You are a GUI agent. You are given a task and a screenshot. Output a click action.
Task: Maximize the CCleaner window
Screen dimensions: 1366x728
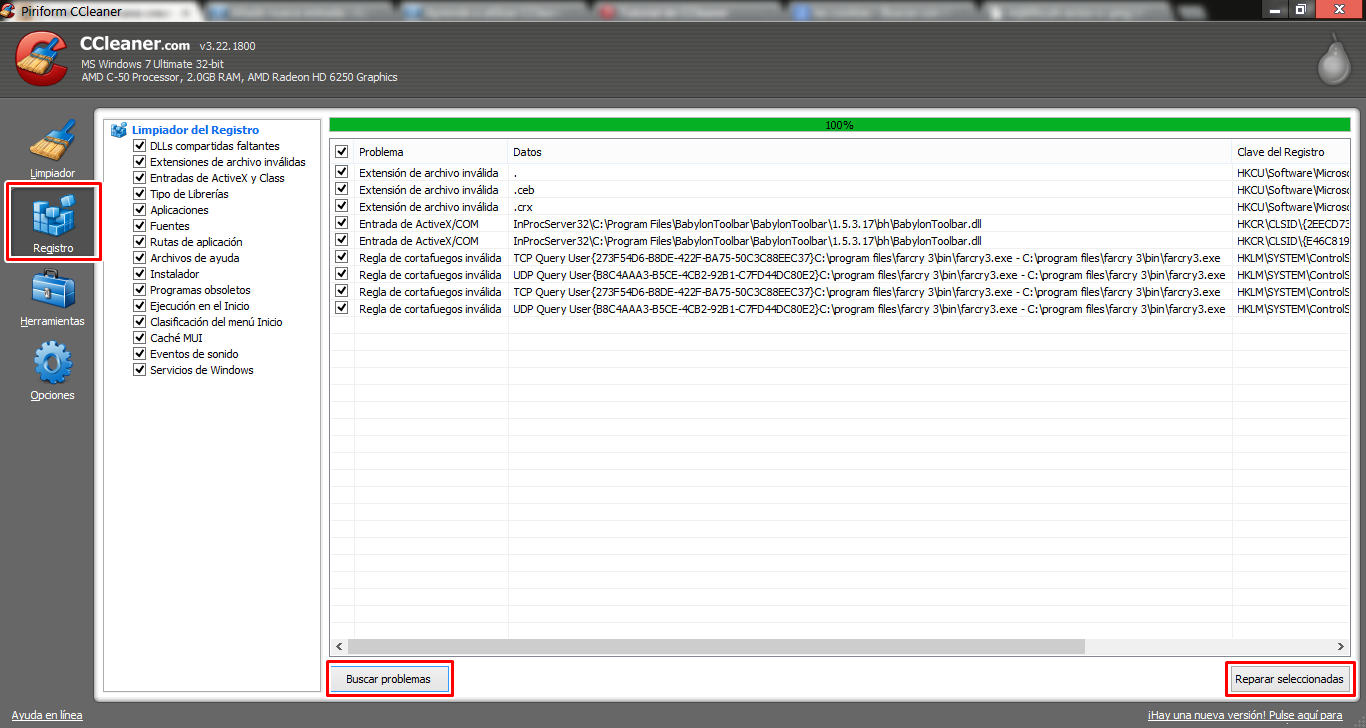1300,9
